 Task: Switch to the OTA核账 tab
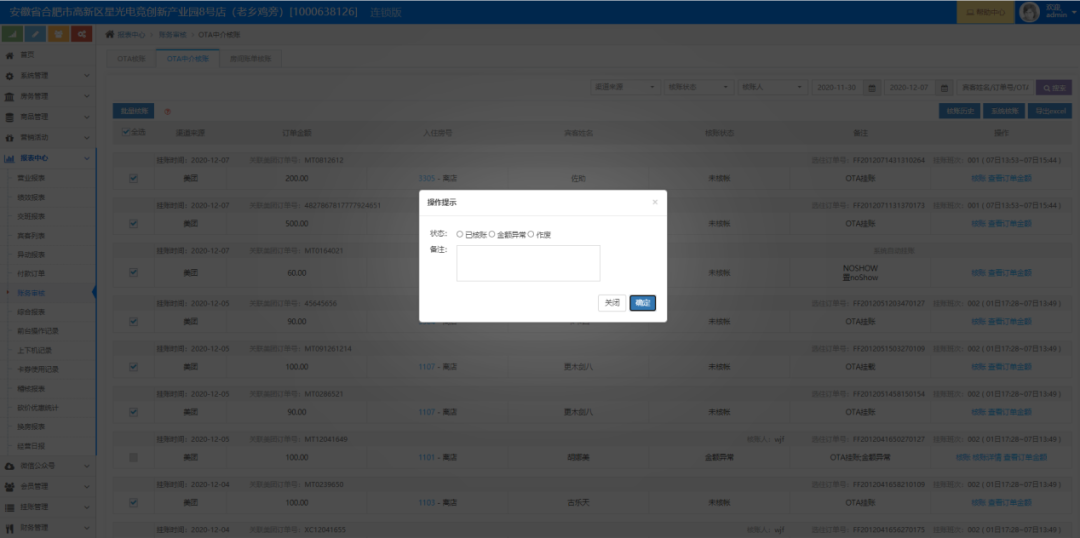[131, 59]
